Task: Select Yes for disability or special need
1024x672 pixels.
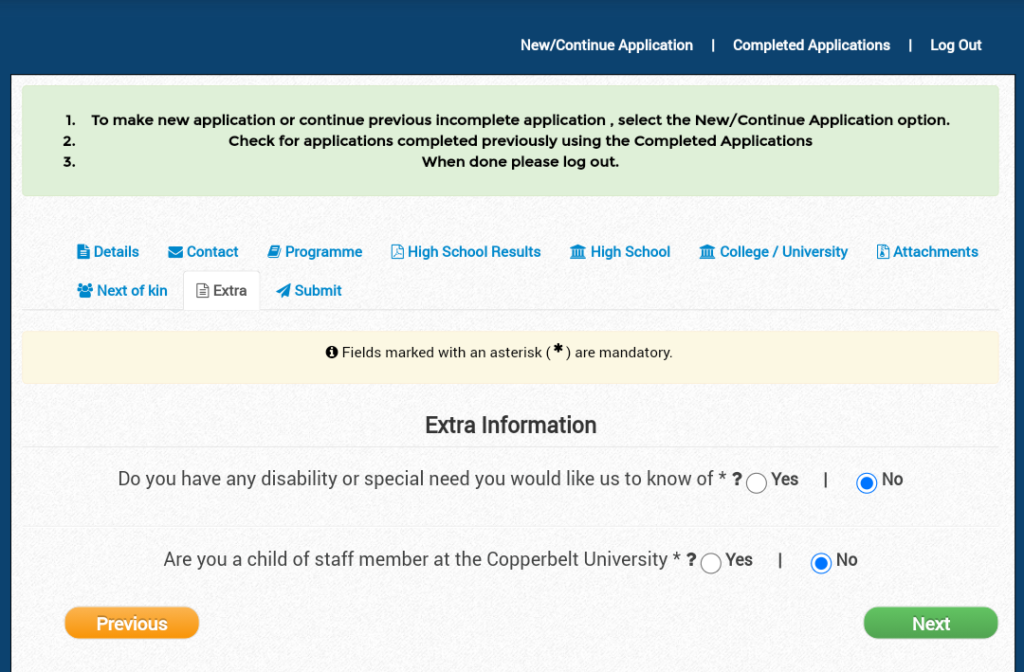Action: point(757,483)
